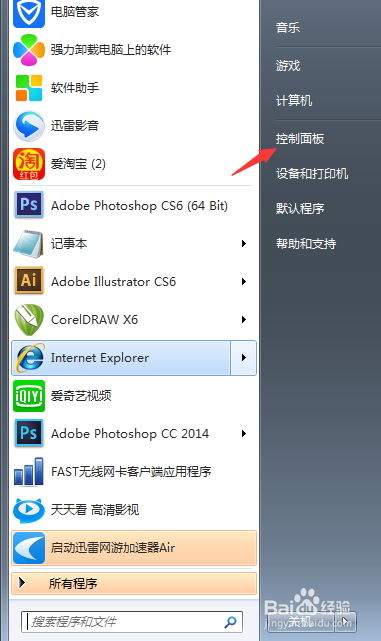Open the 软件助手 icon
The image size is (381, 641).
click(29, 87)
